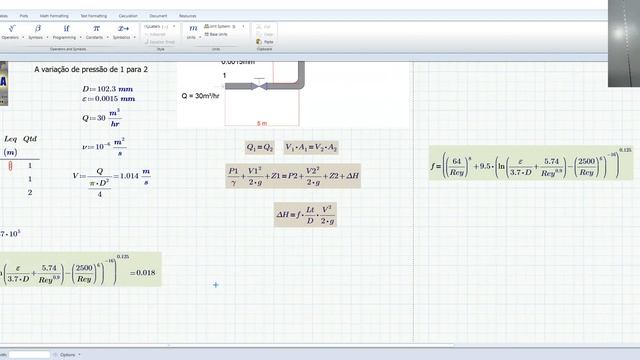Open the Symbols beta icon
The height and width of the screenshot is (360, 640).
coord(38,28)
